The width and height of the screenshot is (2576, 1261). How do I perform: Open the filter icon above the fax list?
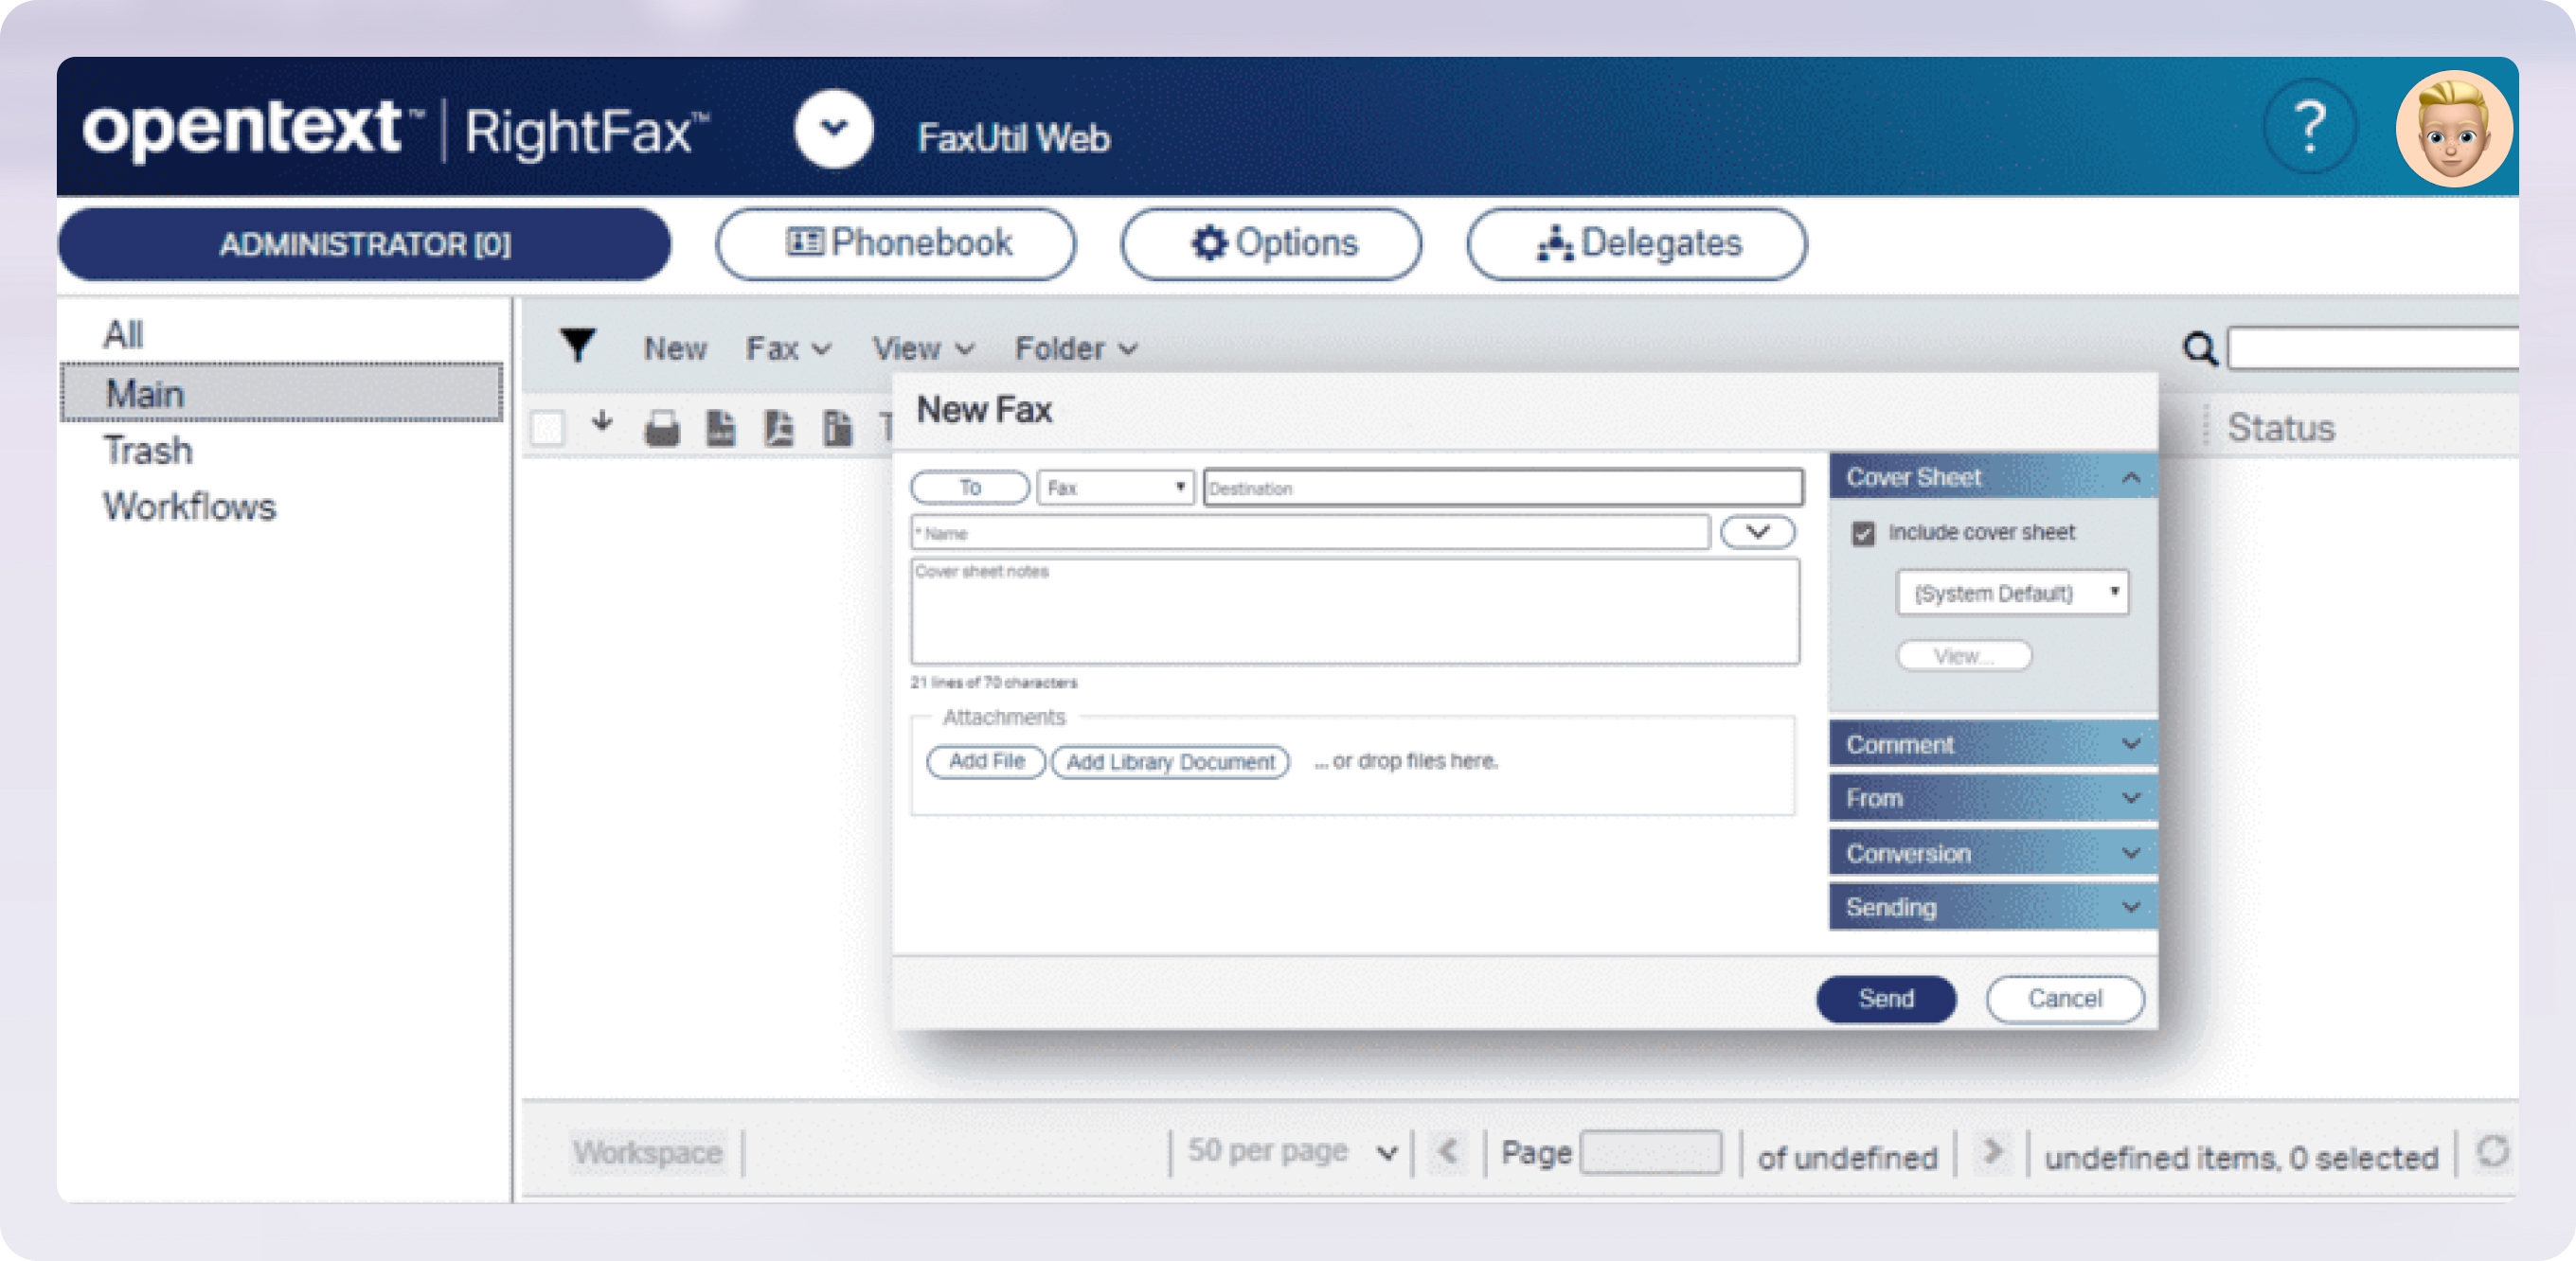tap(579, 345)
